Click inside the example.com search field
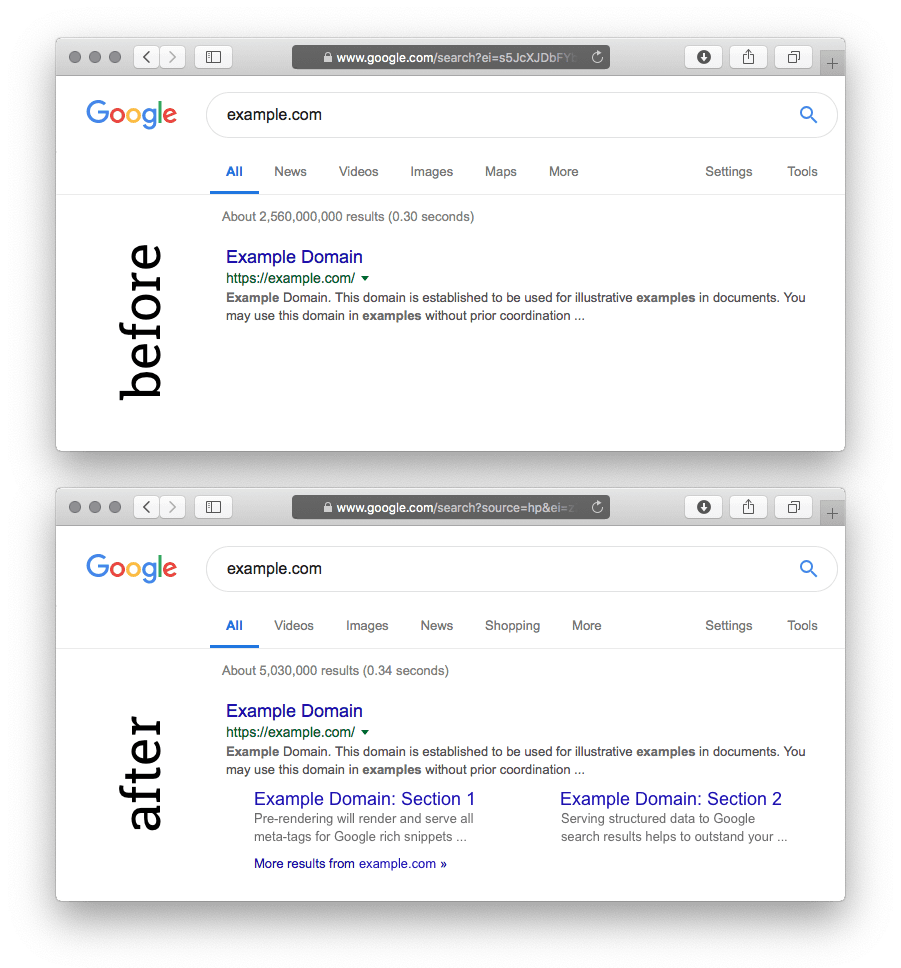The height and width of the screenshot is (968, 901). pos(400,115)
